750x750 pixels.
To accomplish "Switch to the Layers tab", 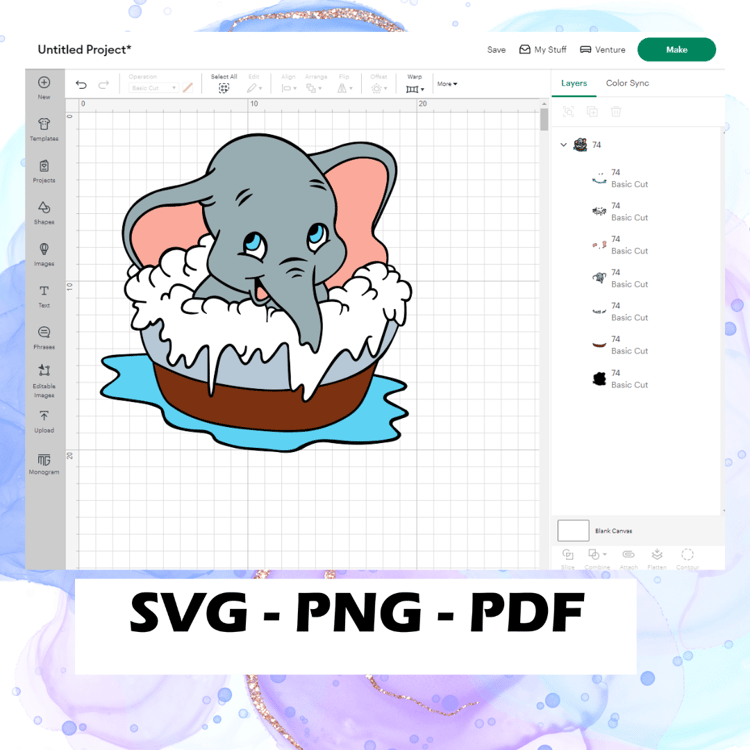I will pyautogui.click(x=574, y=83).
